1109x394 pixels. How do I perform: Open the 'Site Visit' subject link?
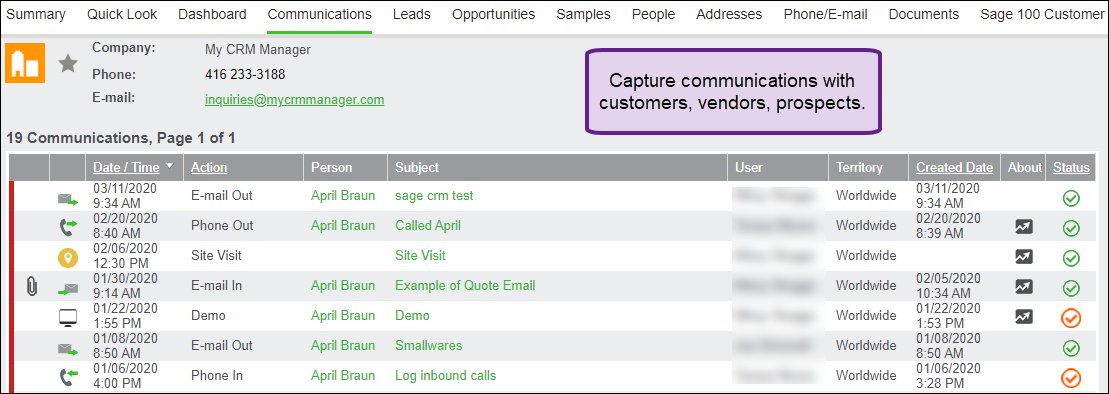click(x=421, y=255)
